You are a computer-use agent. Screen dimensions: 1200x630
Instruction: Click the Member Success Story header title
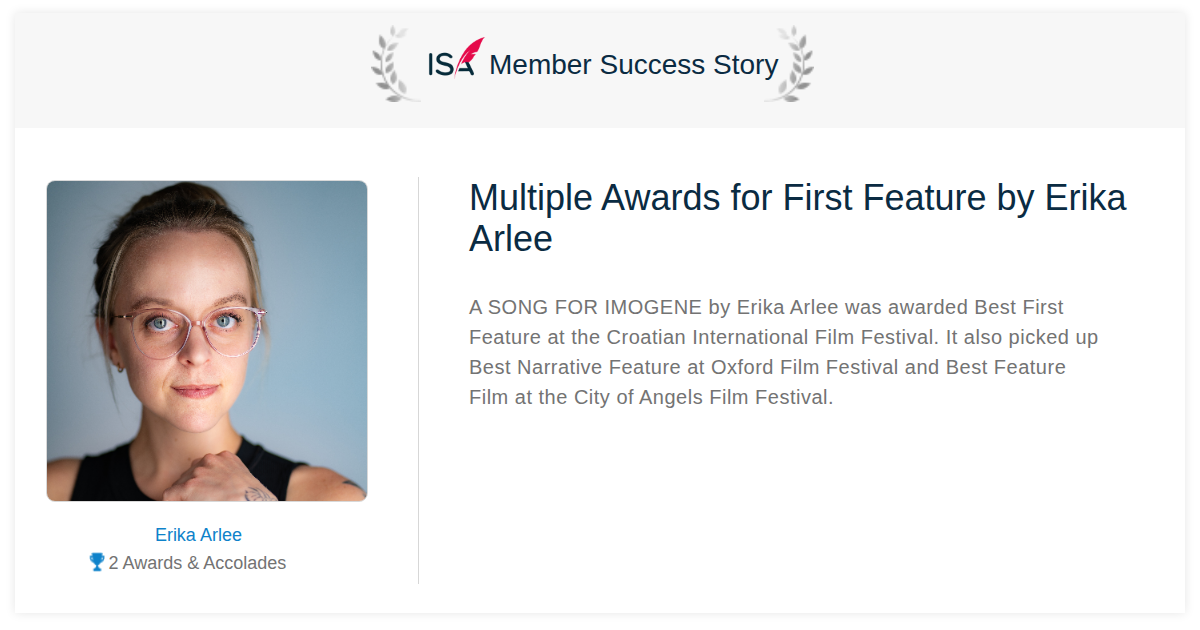[634, 65]
